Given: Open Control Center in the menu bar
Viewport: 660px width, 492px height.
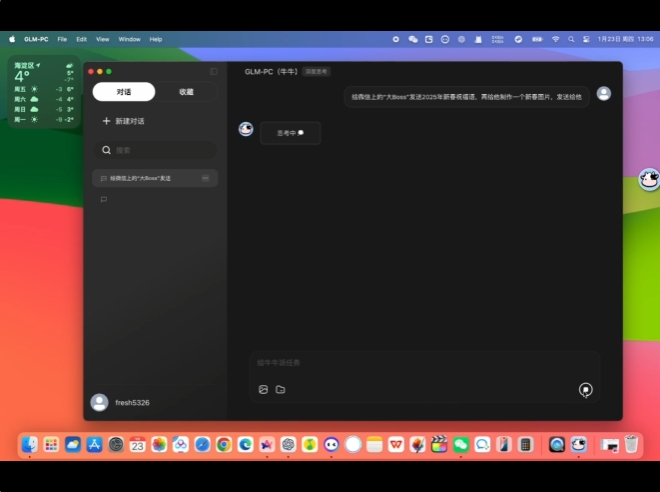Looking at the screenshot, I should pos(586,39).
